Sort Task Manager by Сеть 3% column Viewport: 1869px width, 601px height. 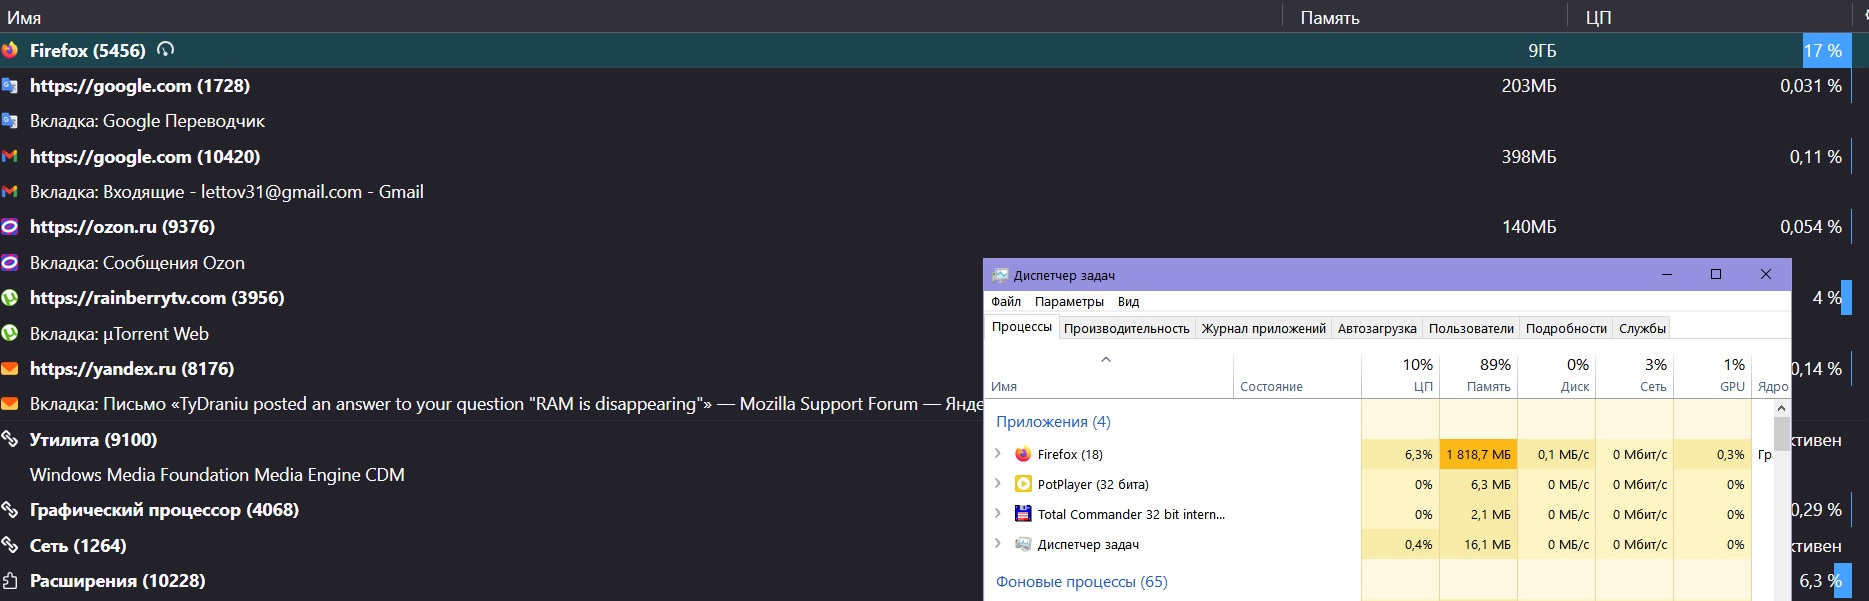1634,374
